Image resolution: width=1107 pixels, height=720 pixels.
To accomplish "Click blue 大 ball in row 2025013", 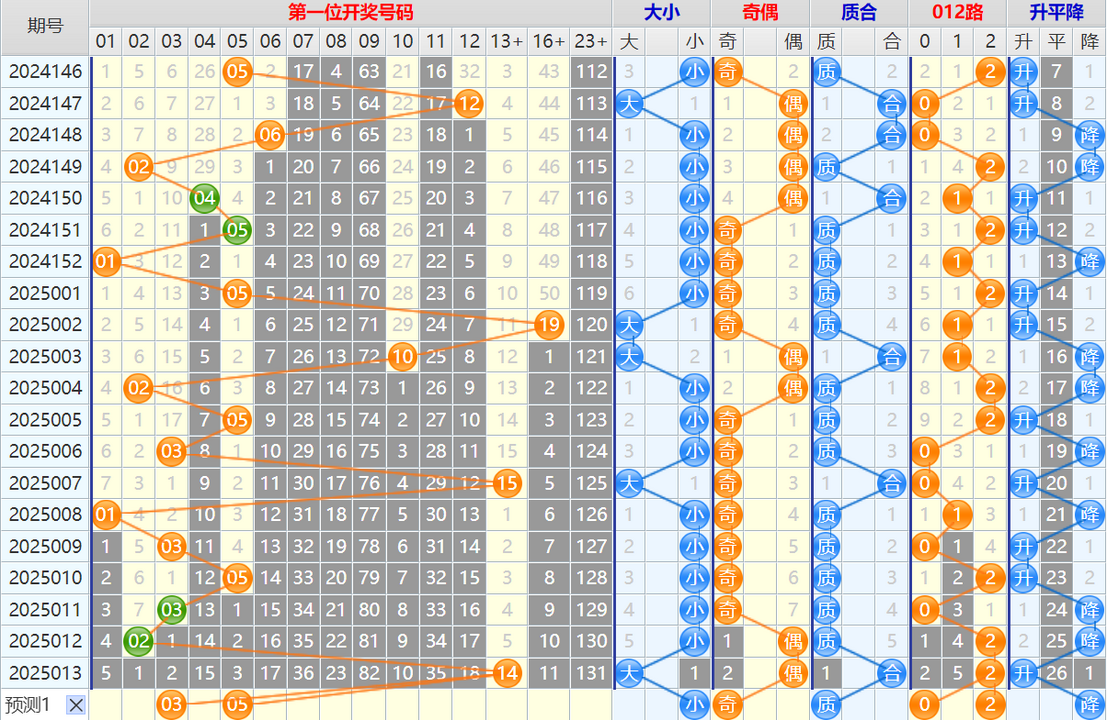I will point(628,673).
